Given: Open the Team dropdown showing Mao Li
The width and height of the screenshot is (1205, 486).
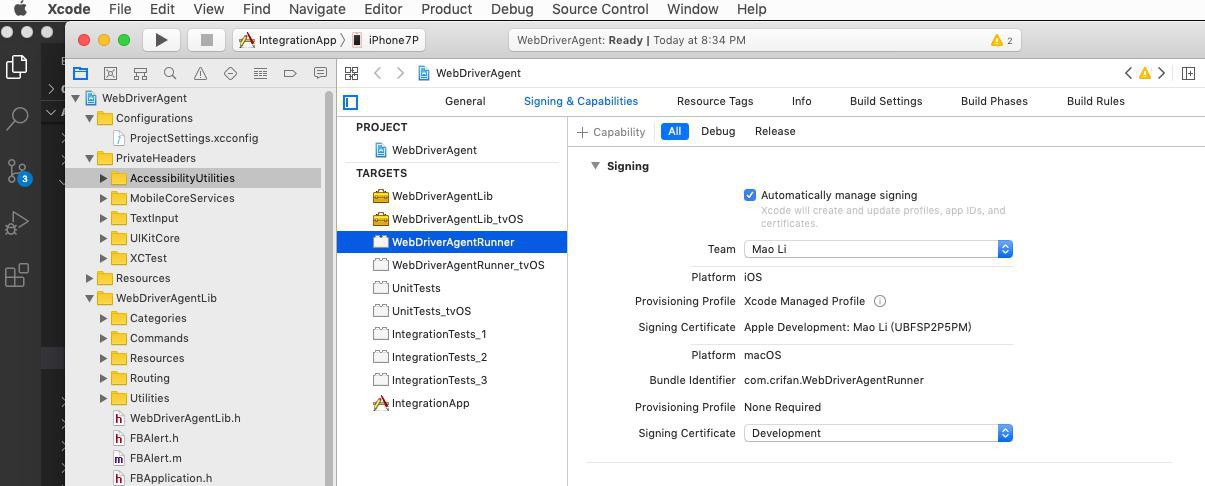Looking at the screenshot, I should [x=878, y=249].
